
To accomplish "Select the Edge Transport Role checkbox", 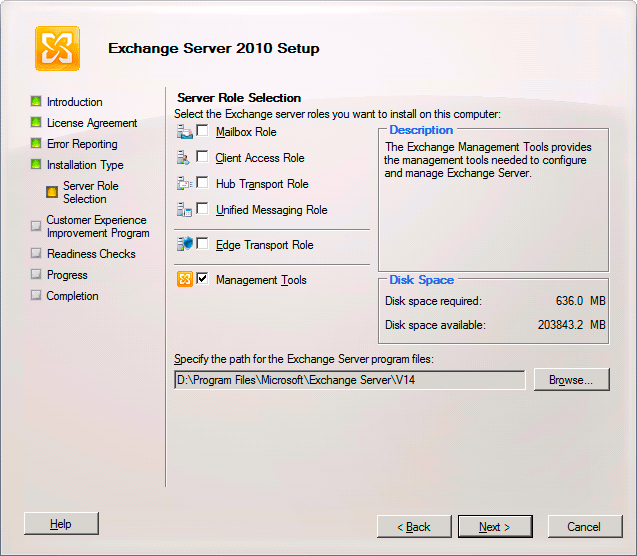I will click(x=202, y=243).
